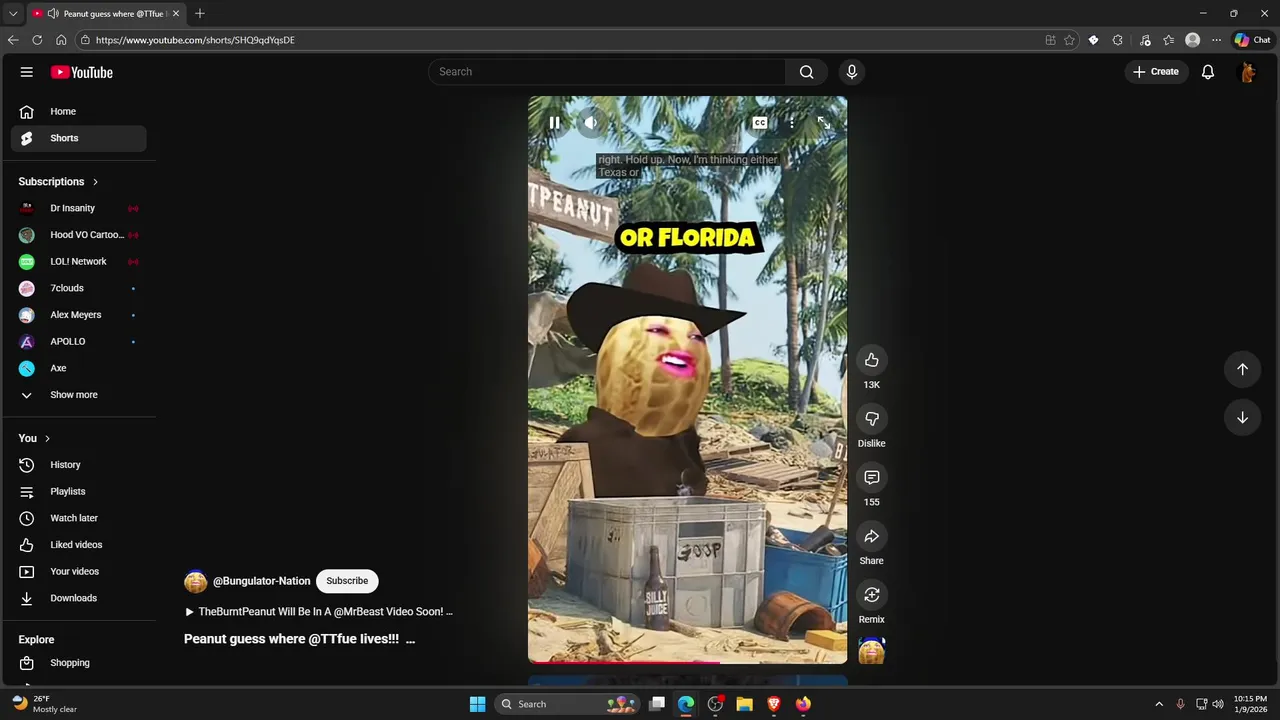Select Shorts in the sidebar
The height and width of the screenshot is (720, 1280).
(79, 138)
